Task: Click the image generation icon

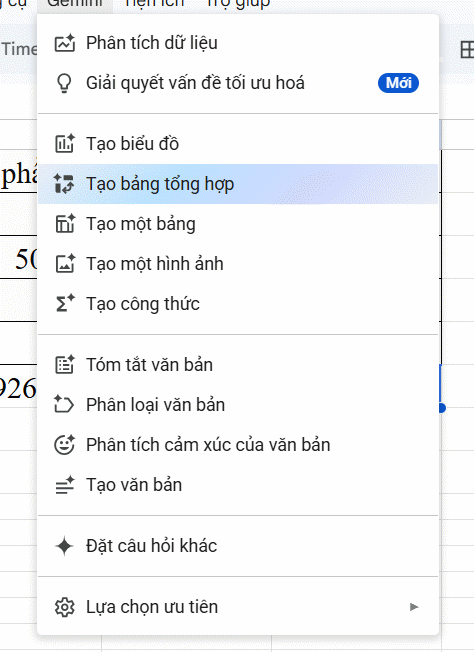Action: pos(65,264)
